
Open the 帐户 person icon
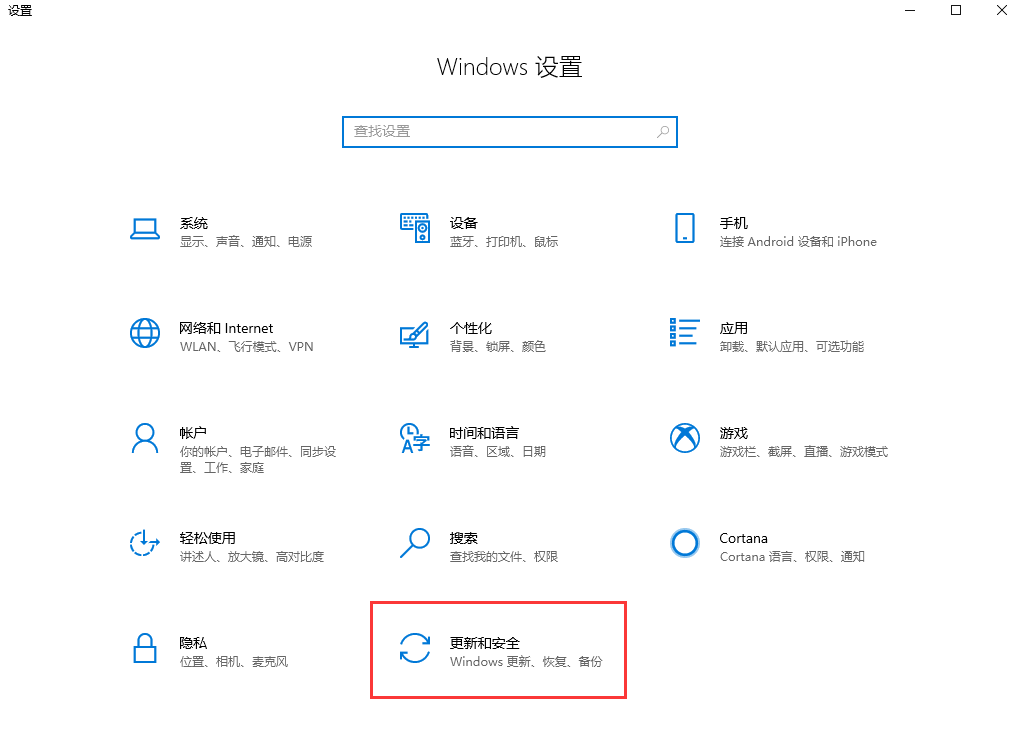pos(145,438)
